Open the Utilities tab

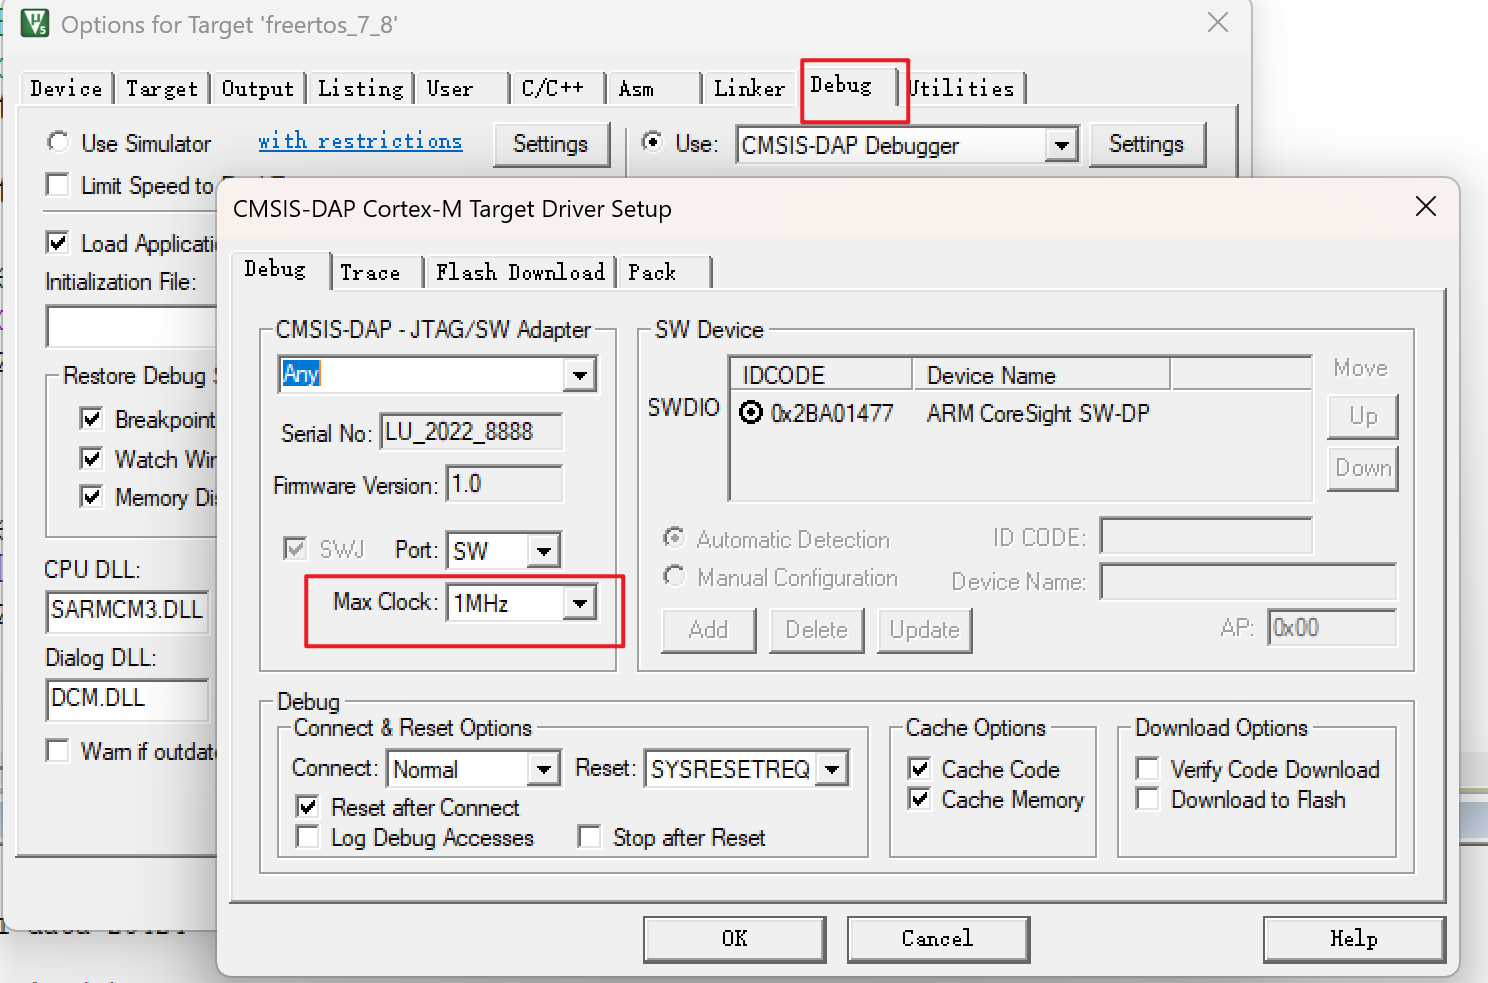pyautogui.click(x=963, y=88)
